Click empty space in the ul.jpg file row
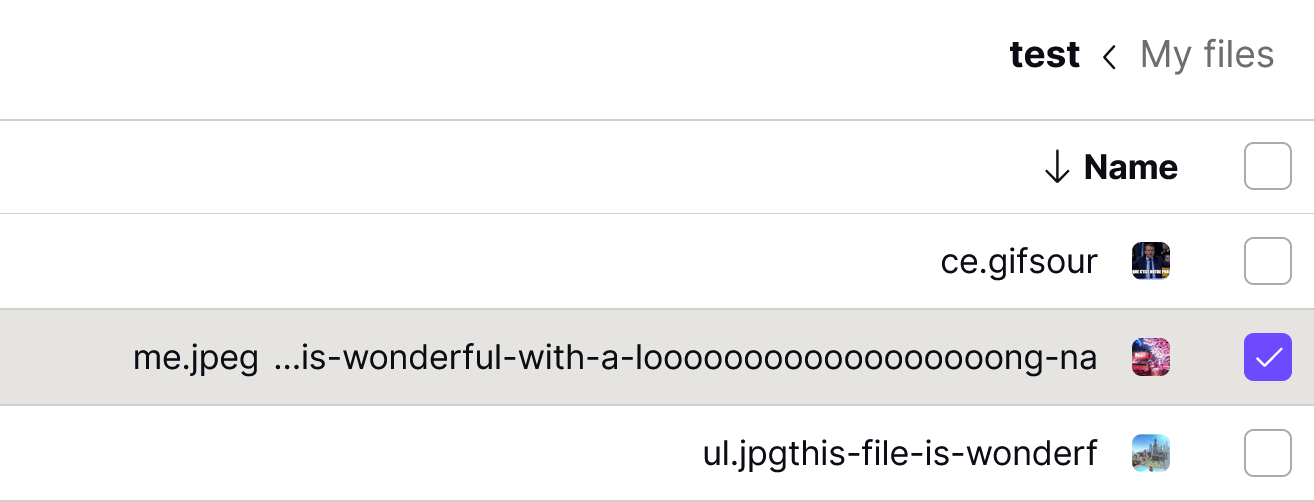Screen dimensions: 1314x502 coord(350,454)
